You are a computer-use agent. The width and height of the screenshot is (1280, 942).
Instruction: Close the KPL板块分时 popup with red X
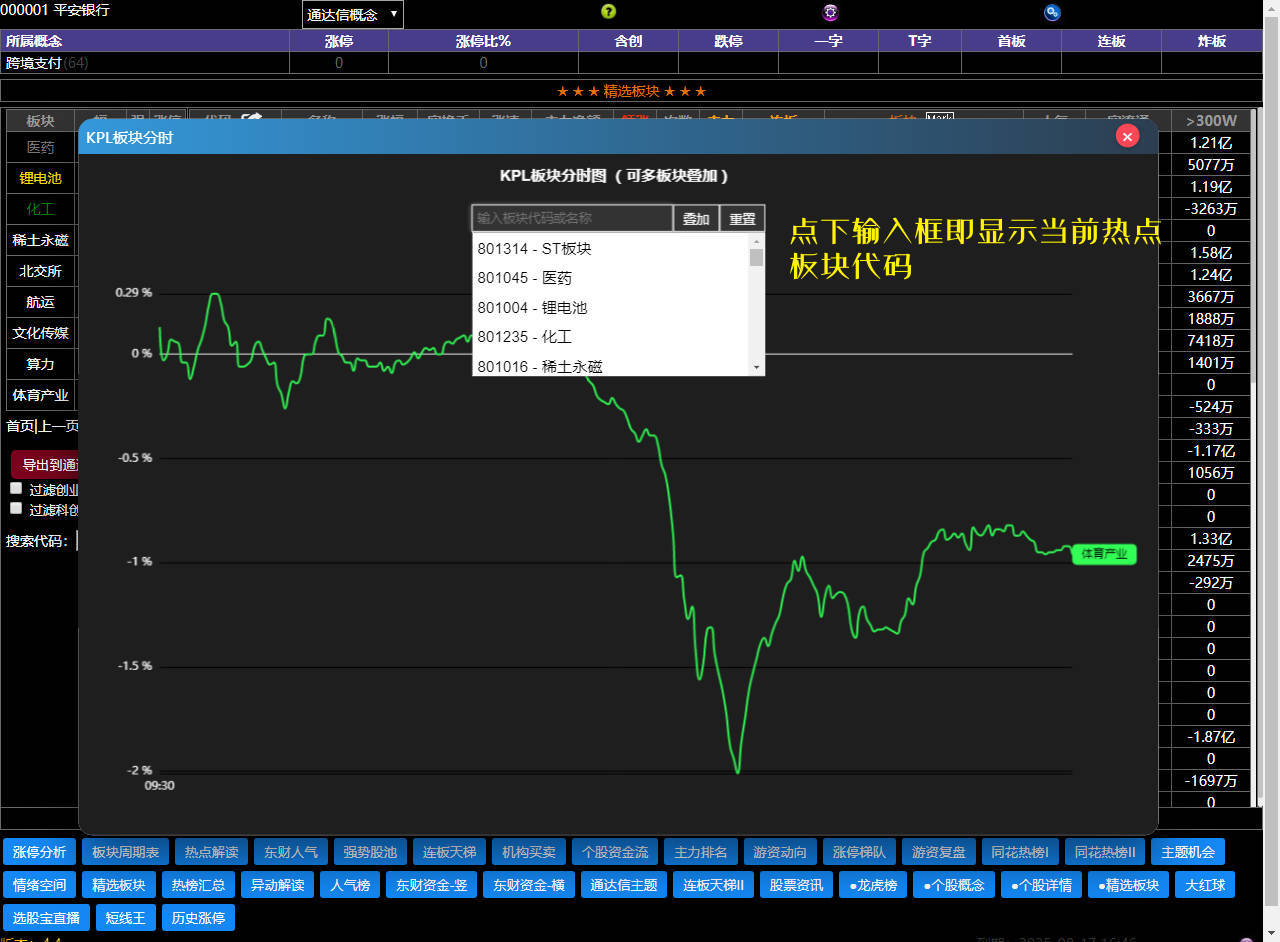tap(1127, 137)
